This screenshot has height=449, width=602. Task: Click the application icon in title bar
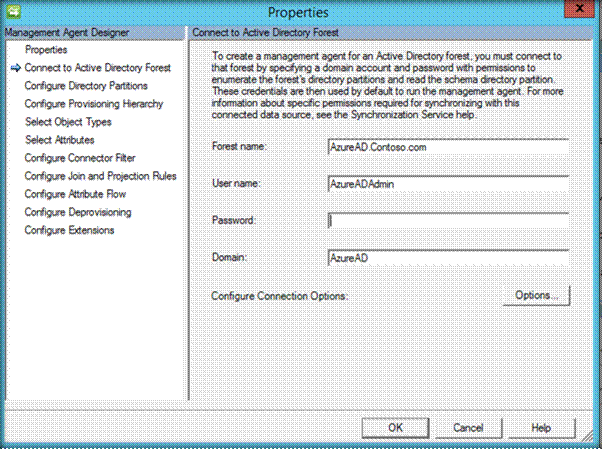[13, 11]
